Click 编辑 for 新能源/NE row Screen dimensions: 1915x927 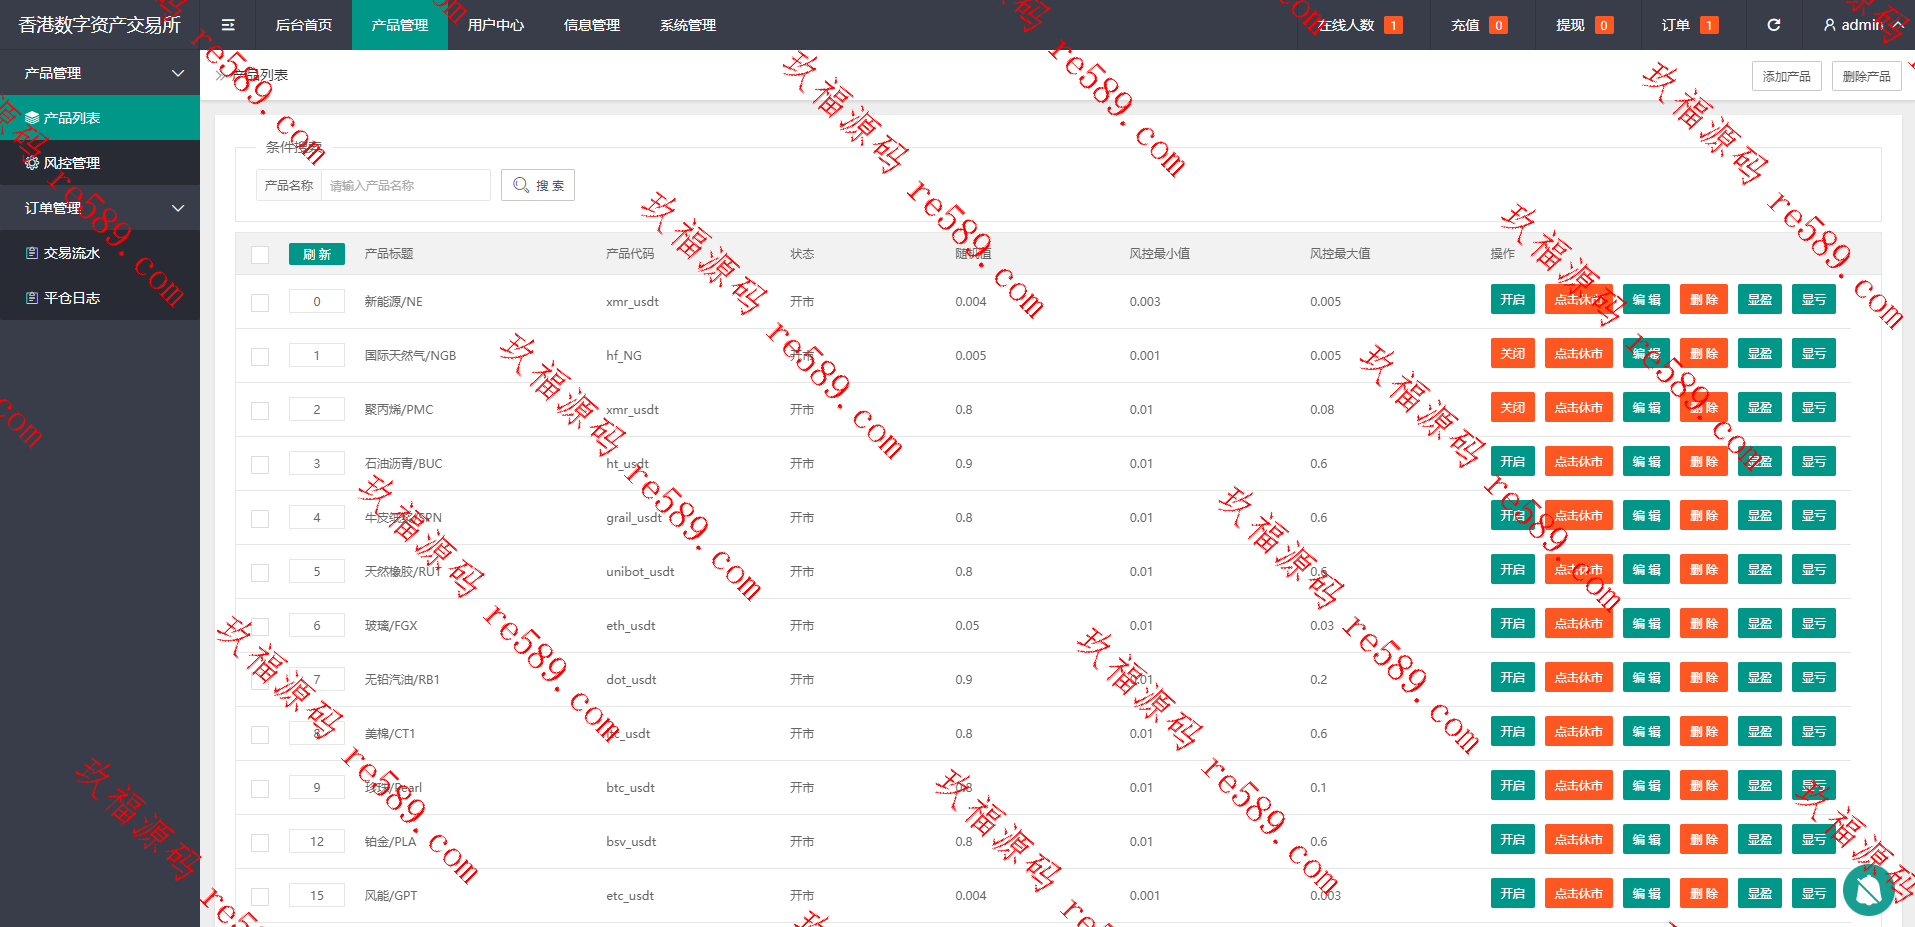pyautogui.click(x=1646, y=300)
